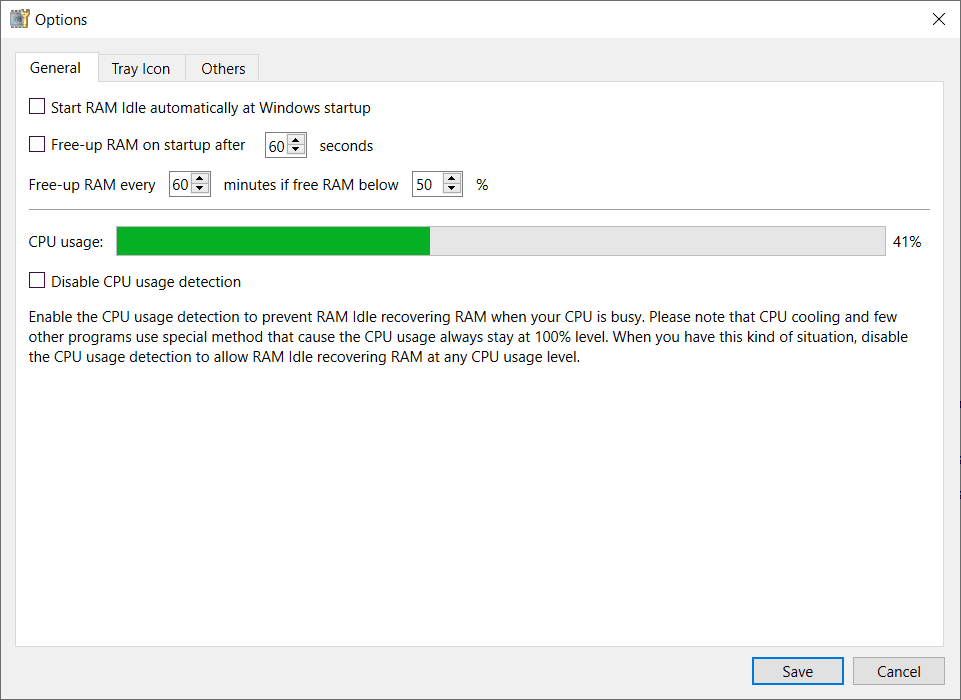Click the startup seconds input field
The width and height of the screenshot is (961, 700).
[x=277, y=145]
